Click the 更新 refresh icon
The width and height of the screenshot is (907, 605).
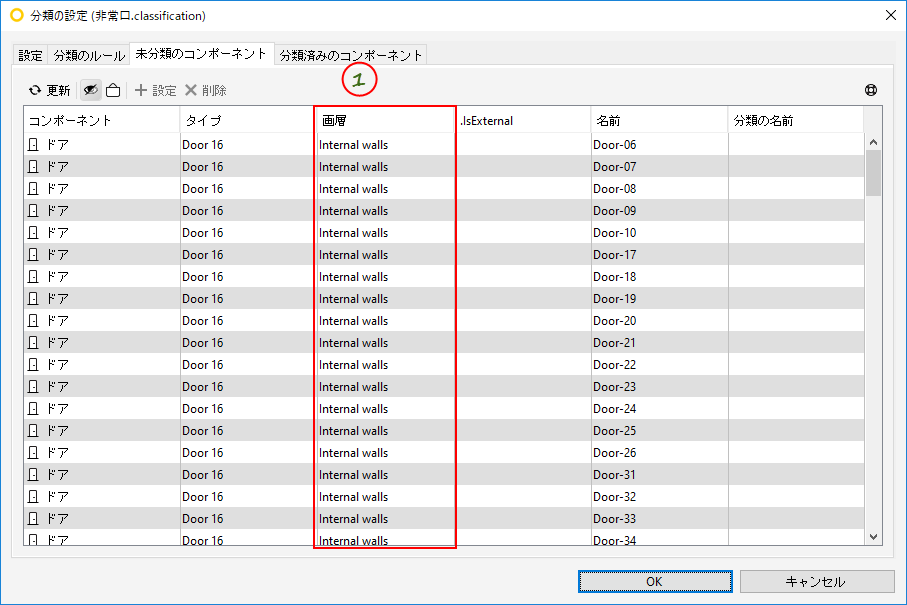pos(35,90)
